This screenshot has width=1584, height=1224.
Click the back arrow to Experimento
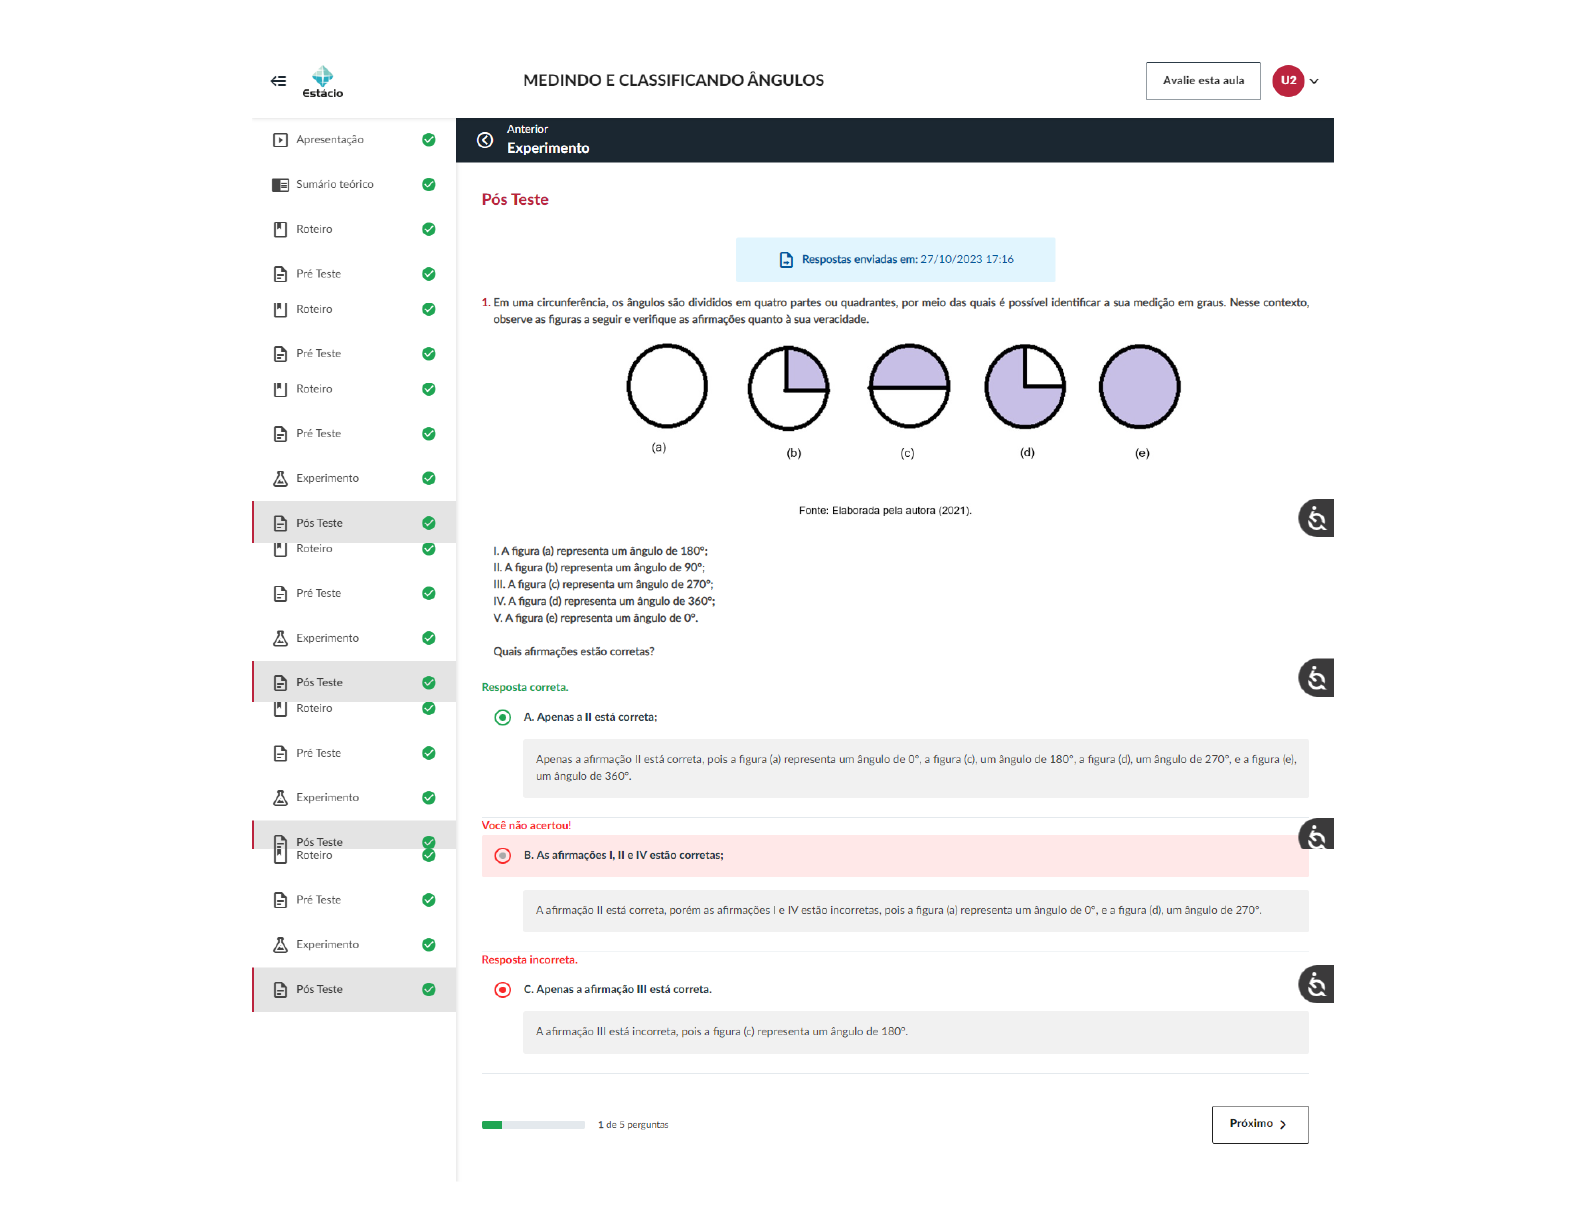(x=485, y=140)
